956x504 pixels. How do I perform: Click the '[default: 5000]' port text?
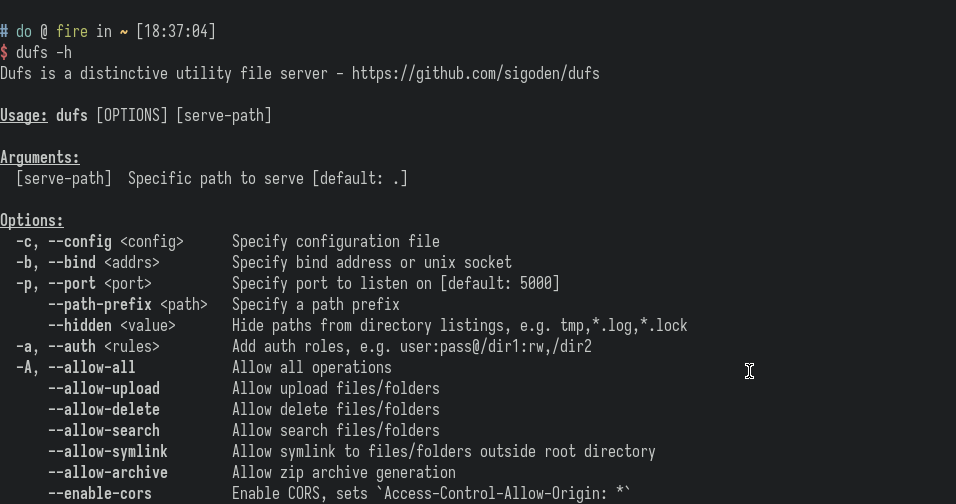[500, 284]
